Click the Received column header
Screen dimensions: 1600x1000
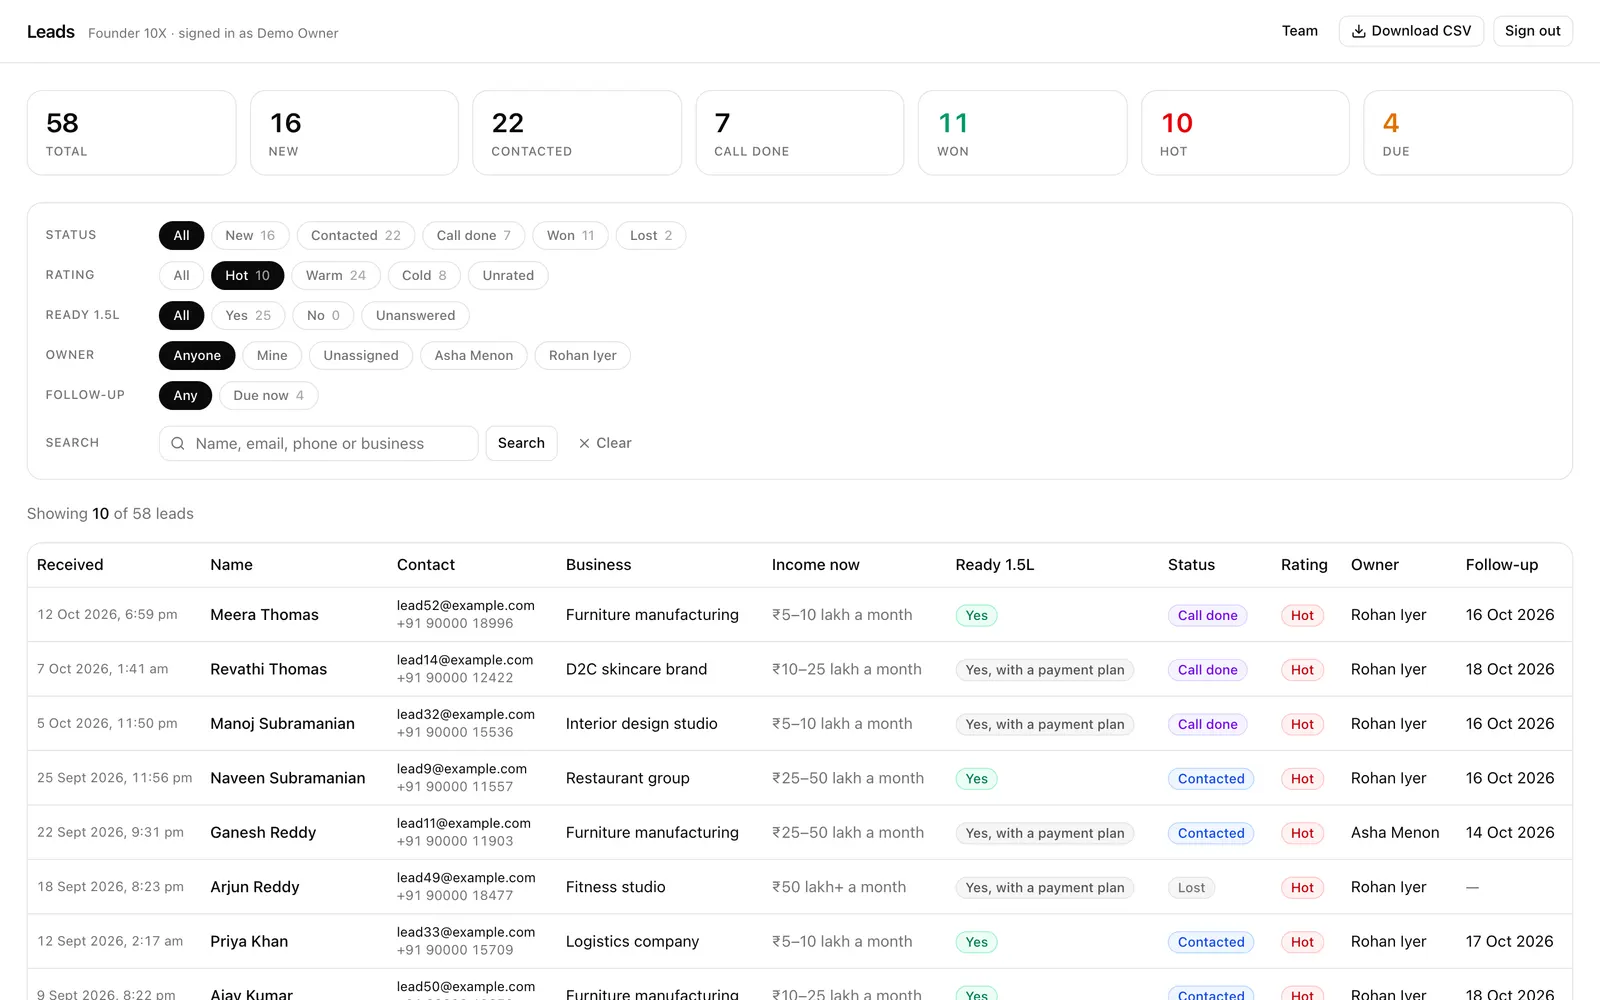[70, 565]
